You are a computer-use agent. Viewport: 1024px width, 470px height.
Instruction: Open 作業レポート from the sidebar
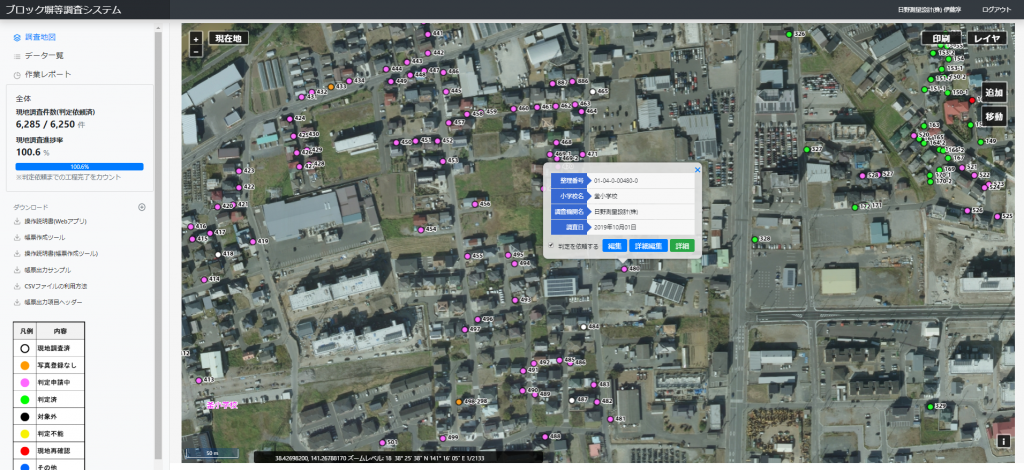pos(47,75)
